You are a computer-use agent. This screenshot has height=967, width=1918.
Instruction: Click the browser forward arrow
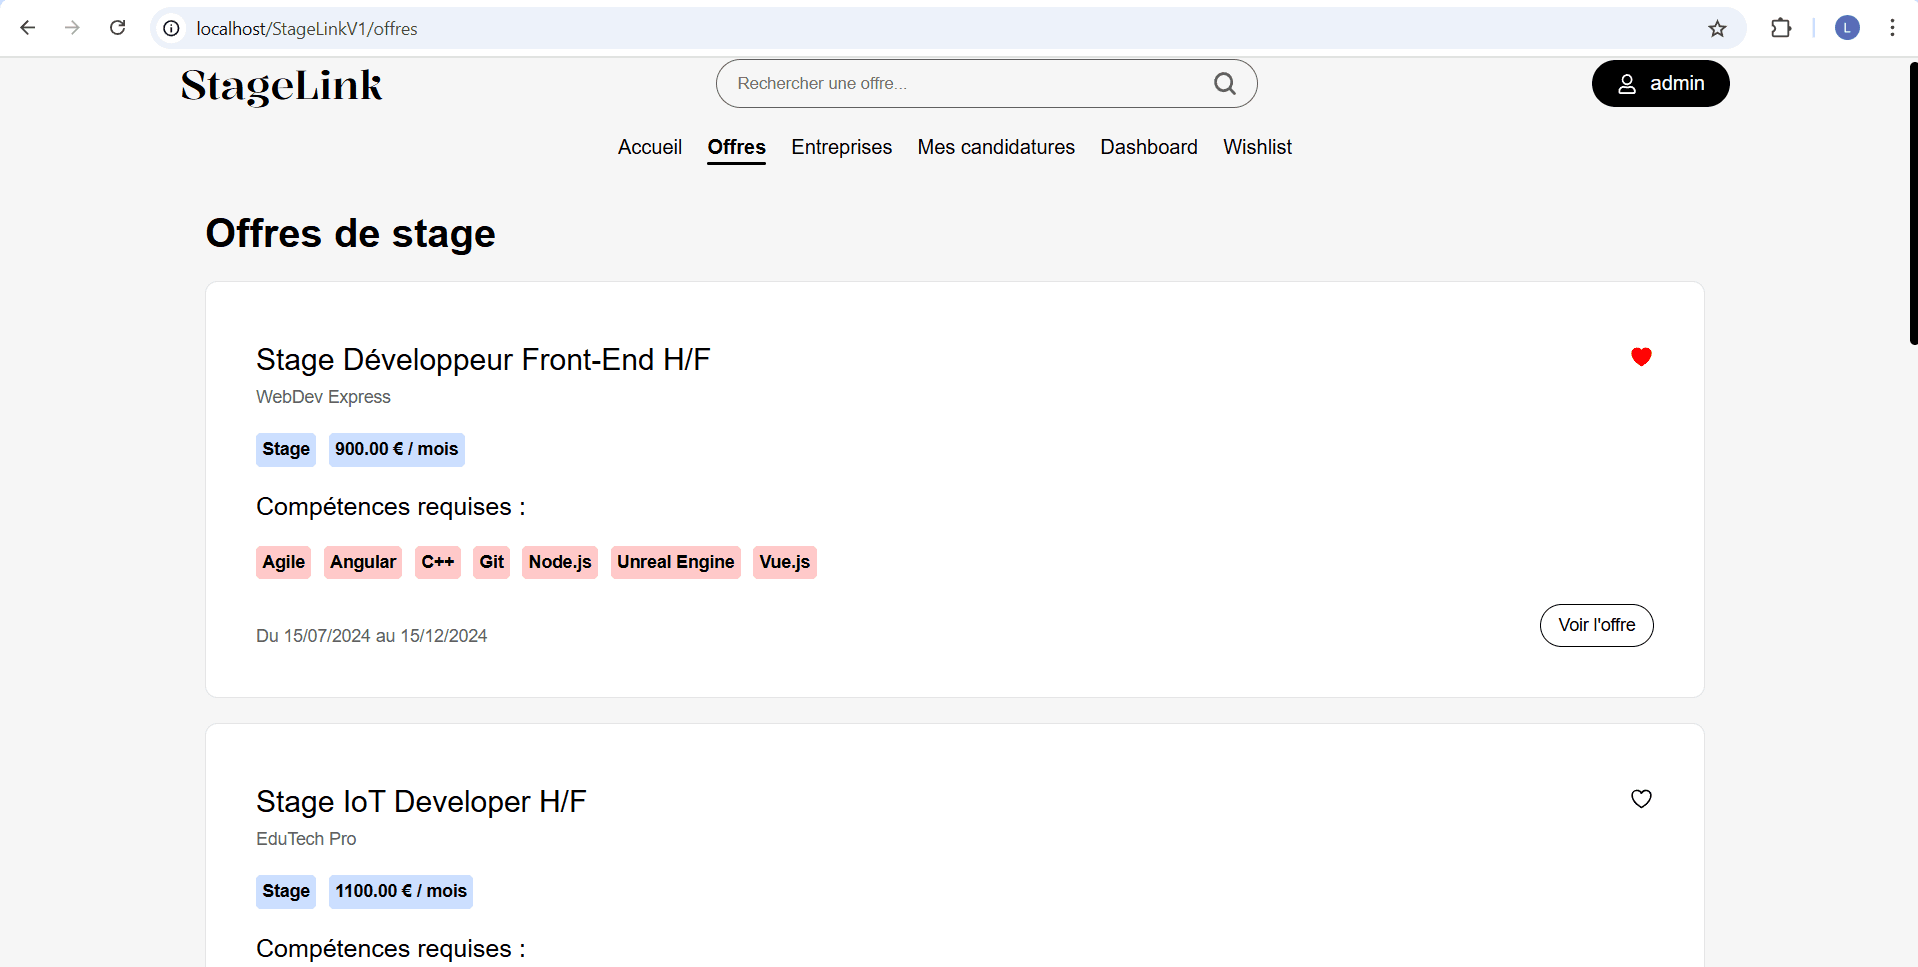point(72,28)
